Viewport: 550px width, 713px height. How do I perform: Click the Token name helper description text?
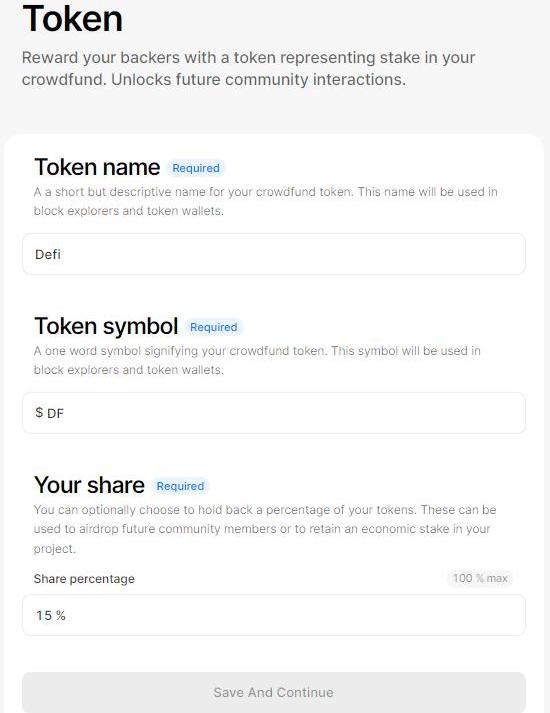tap(265, 201)
